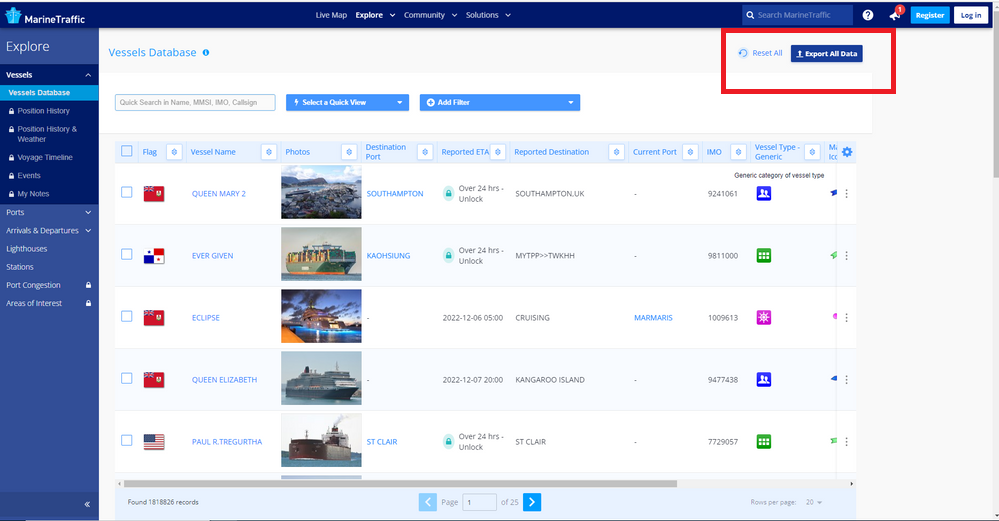Open table column settings gear
Viewport: 999px width, 521px height.
coord(847,152)
